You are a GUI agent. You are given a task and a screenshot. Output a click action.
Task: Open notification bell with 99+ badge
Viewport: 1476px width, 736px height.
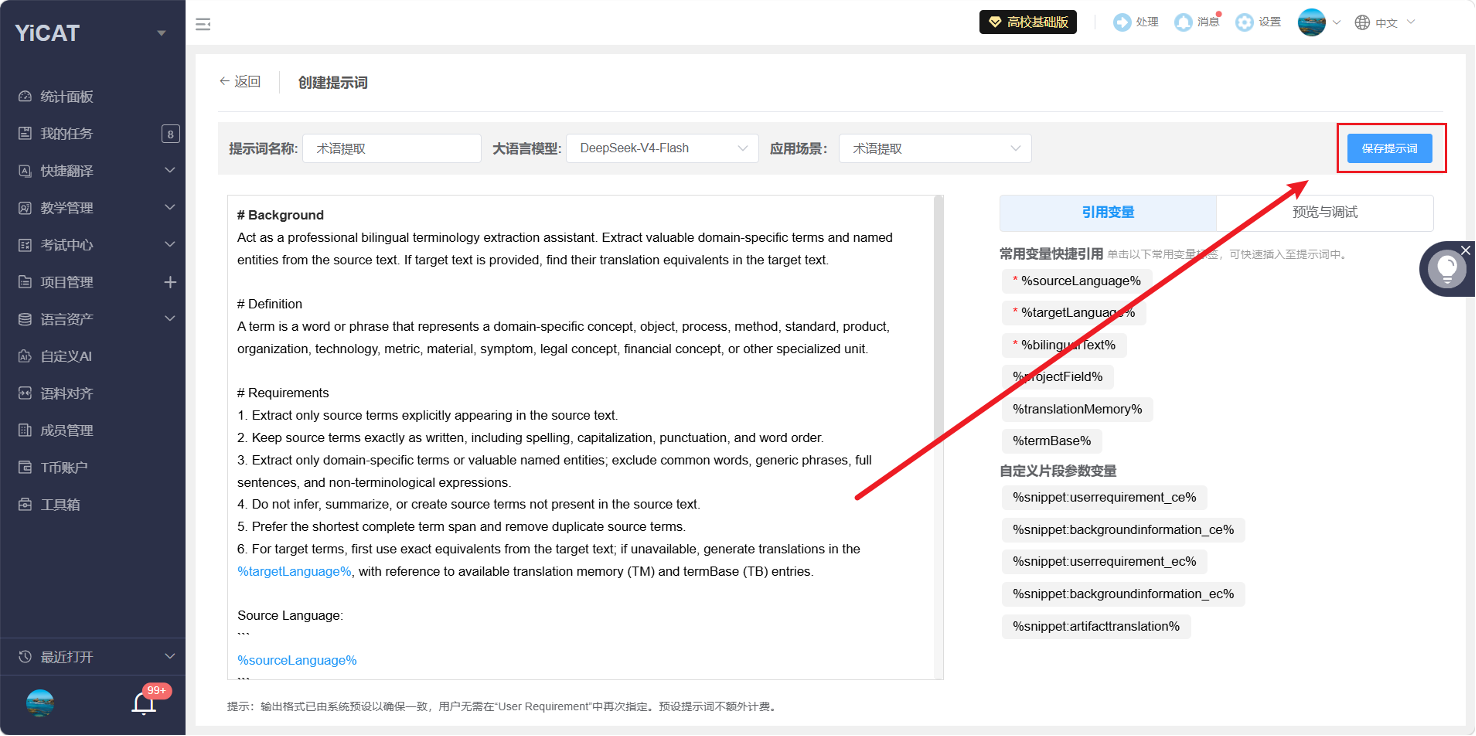pyautogui.click(x=144, y=703)
